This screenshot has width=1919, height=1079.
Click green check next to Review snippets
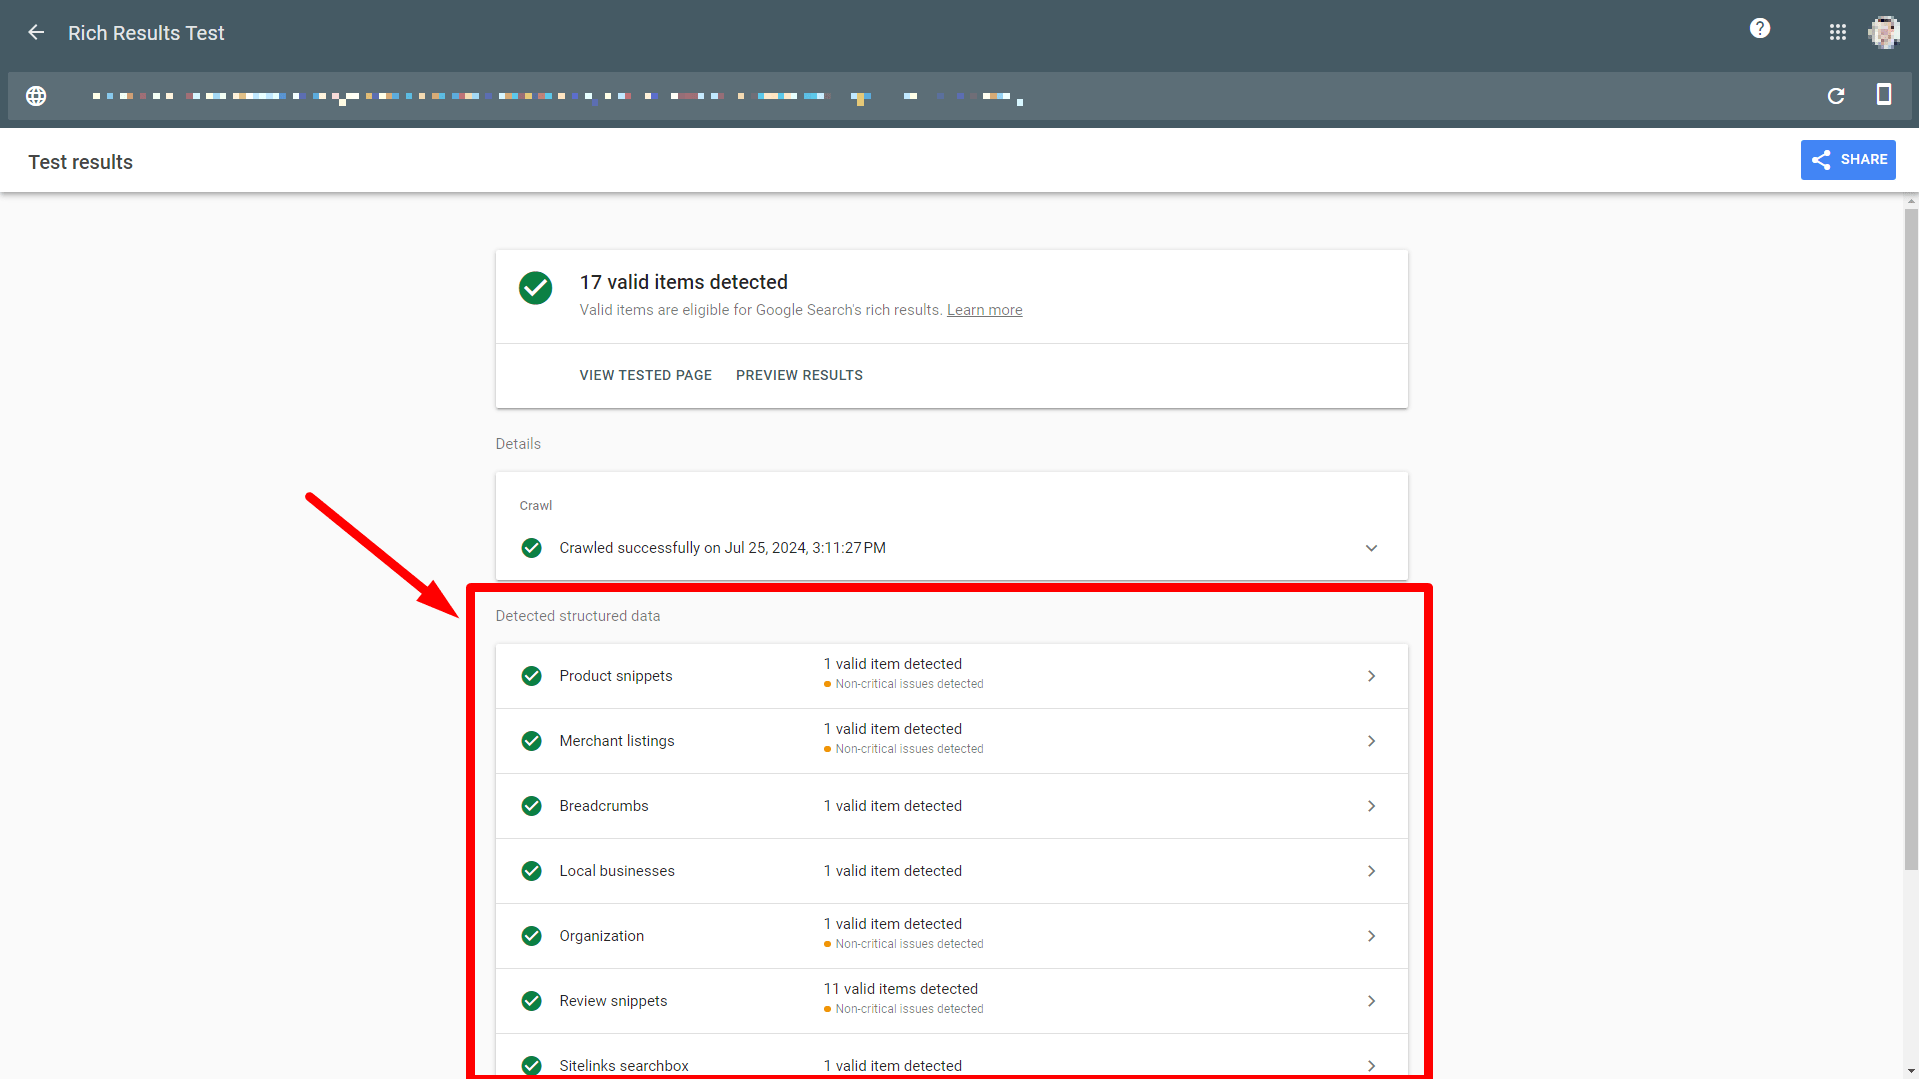pyautogui.click(x=532, y=1001)
